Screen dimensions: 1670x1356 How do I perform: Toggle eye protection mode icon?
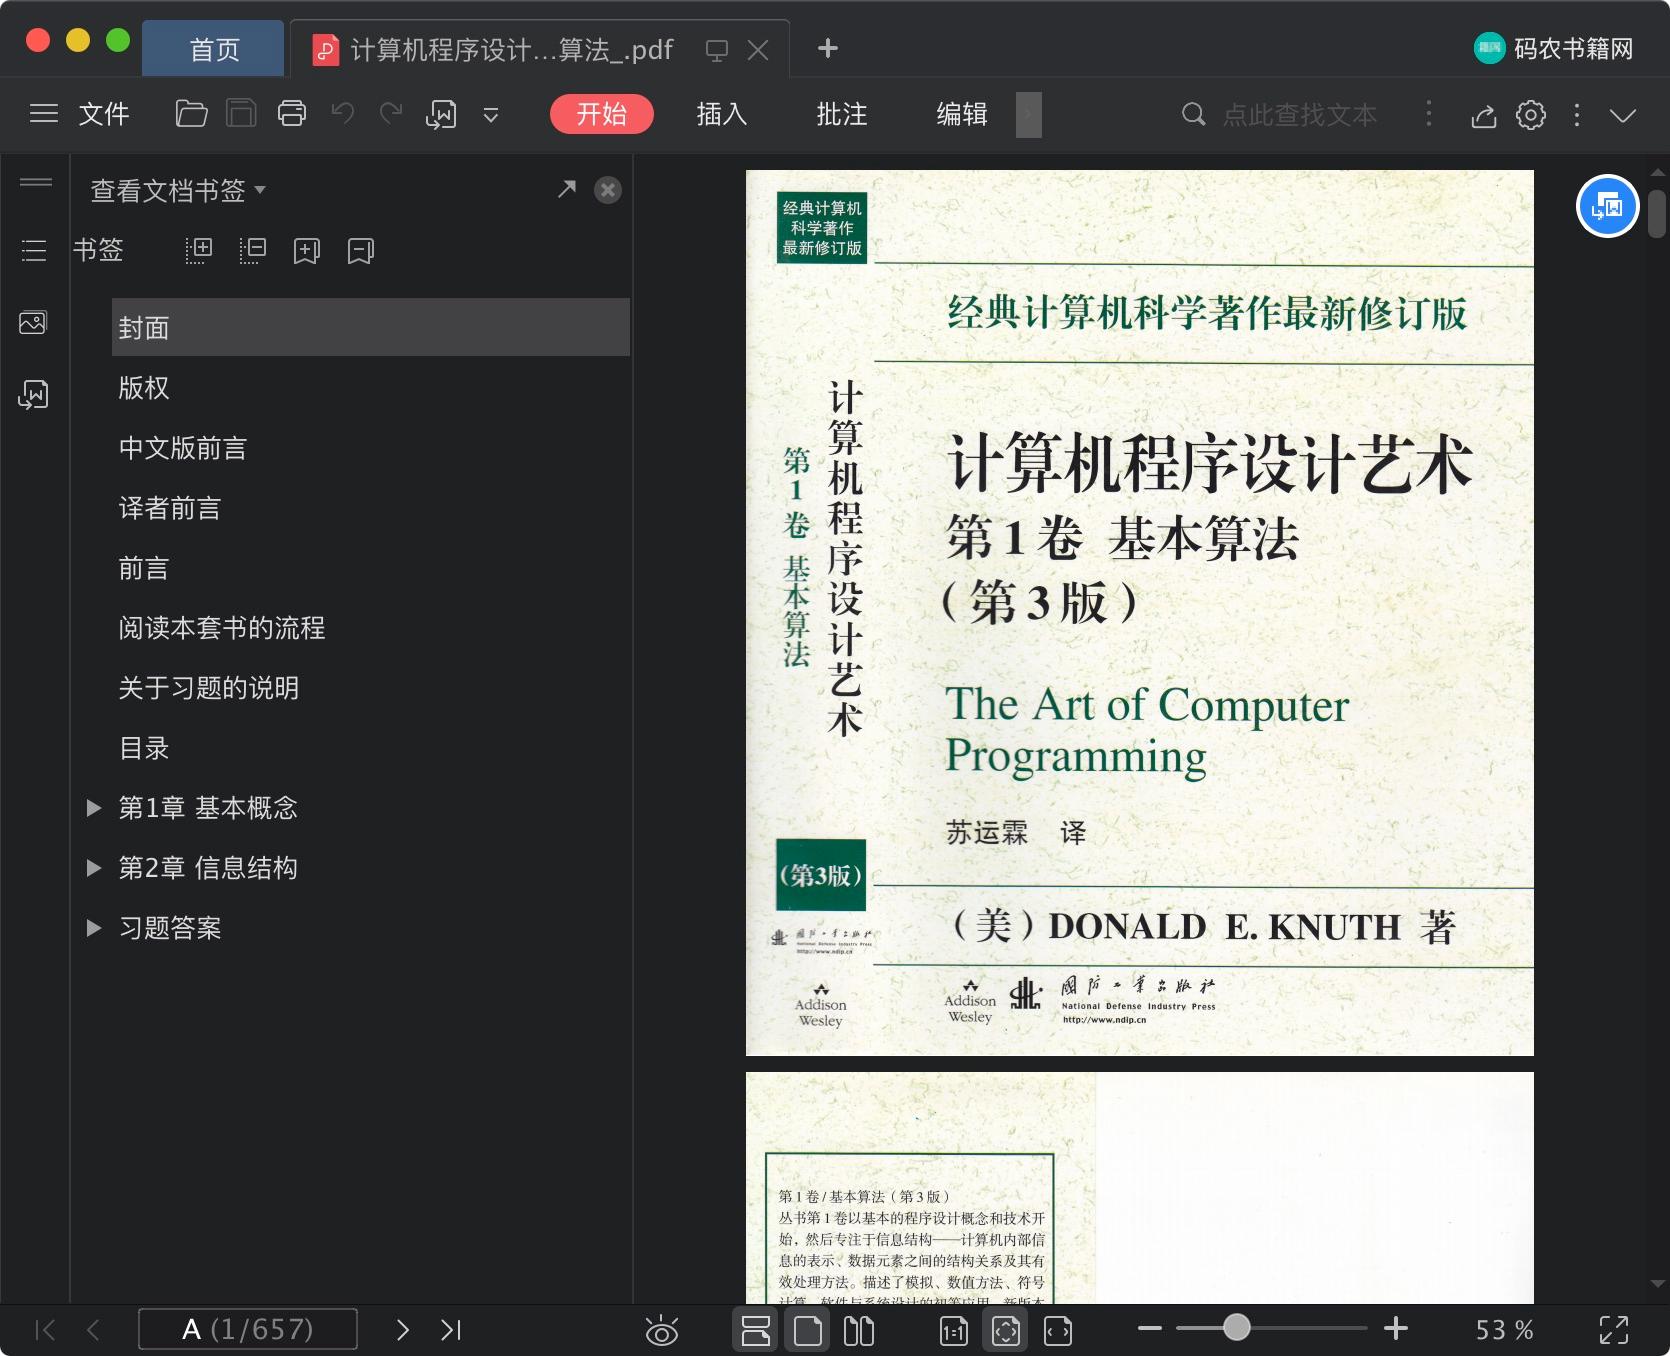662,1331
